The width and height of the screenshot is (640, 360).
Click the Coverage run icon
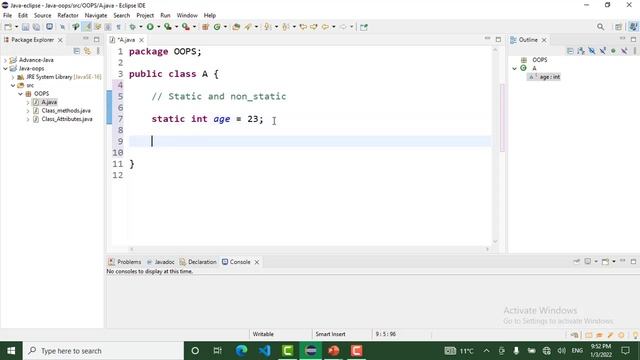(x=167, y=27)
